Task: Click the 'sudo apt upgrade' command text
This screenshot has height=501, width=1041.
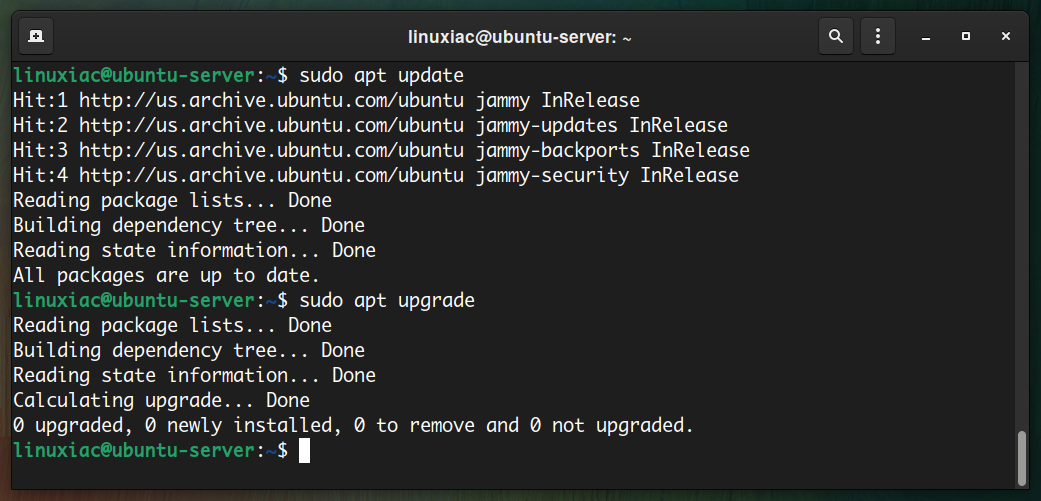Action: pos(387,301)
